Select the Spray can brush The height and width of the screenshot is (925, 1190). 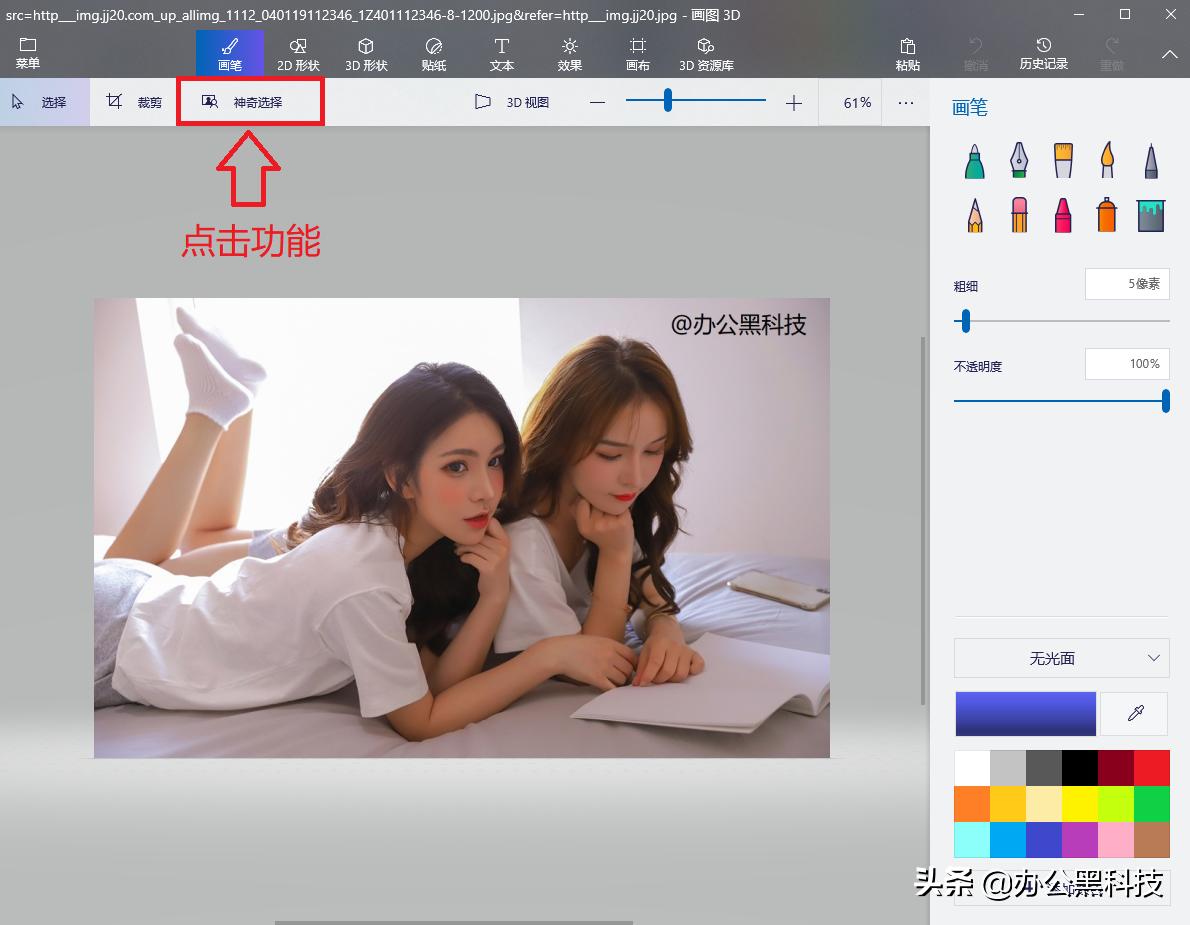[x=1106, y=214]
